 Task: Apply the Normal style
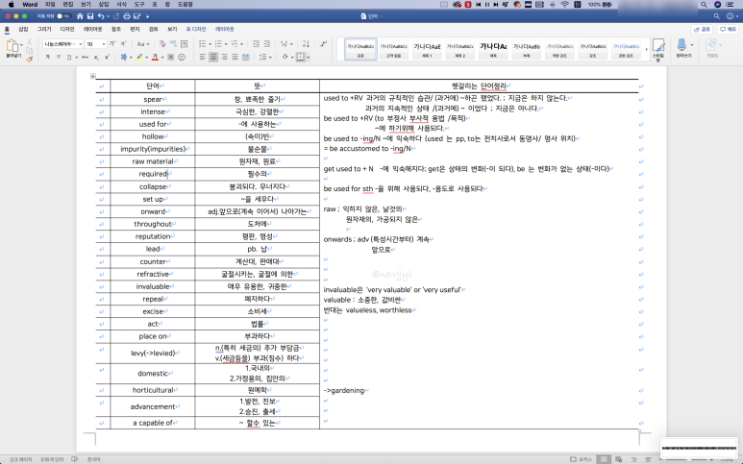coord(361,49)
